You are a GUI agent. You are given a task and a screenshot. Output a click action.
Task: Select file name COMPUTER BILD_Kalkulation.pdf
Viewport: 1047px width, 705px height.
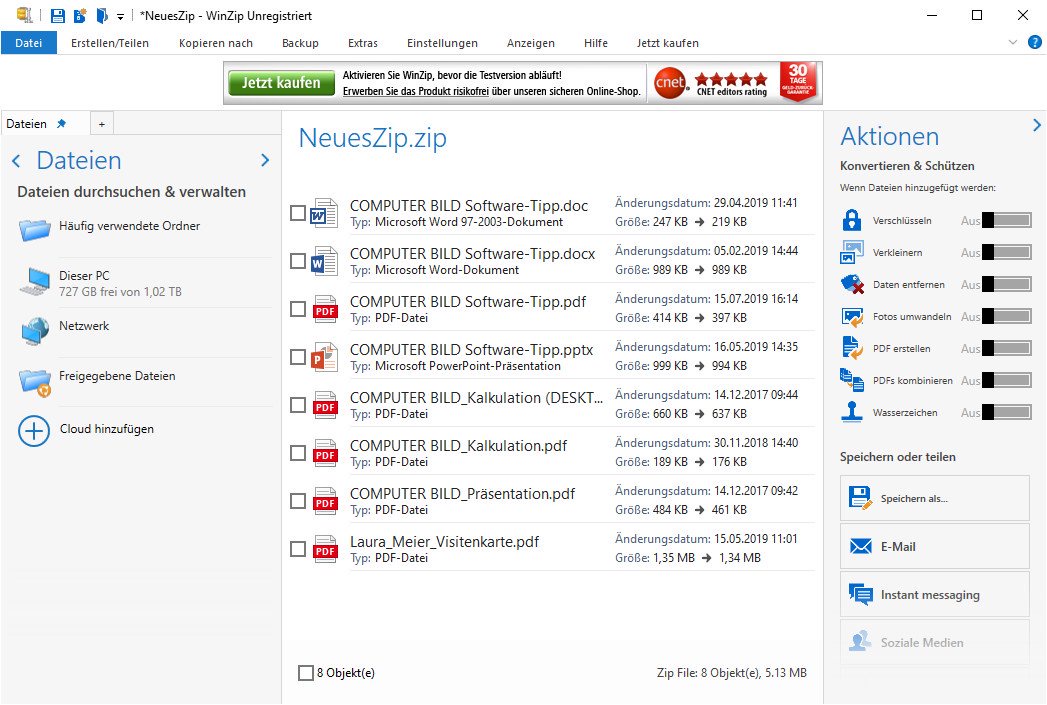click(458, 446)
